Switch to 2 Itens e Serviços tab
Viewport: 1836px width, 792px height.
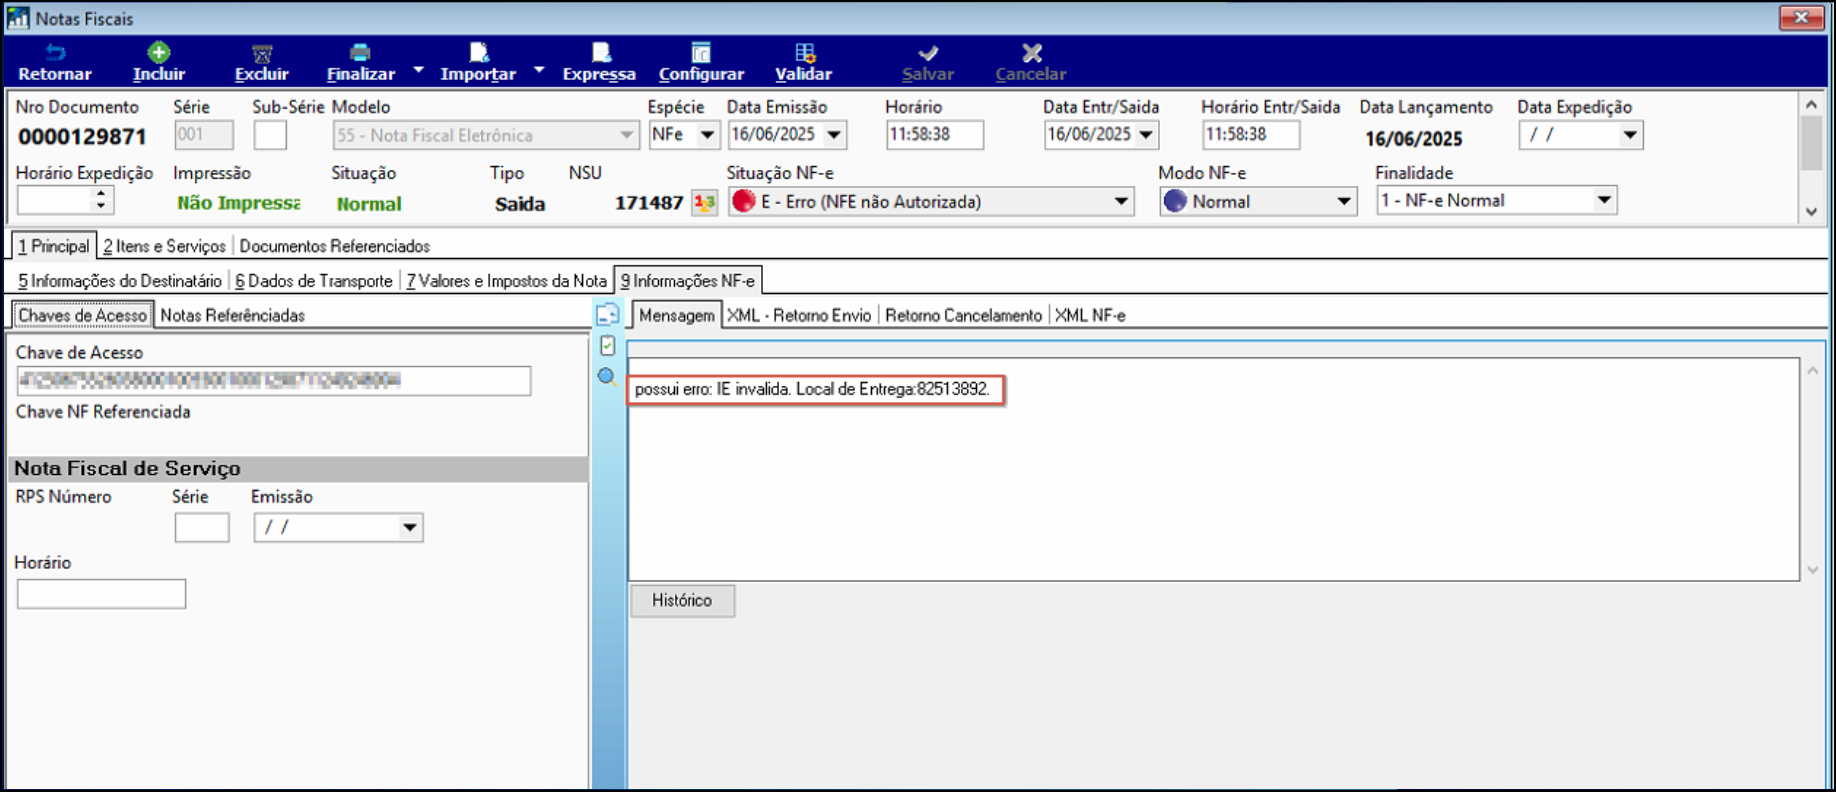165,246
